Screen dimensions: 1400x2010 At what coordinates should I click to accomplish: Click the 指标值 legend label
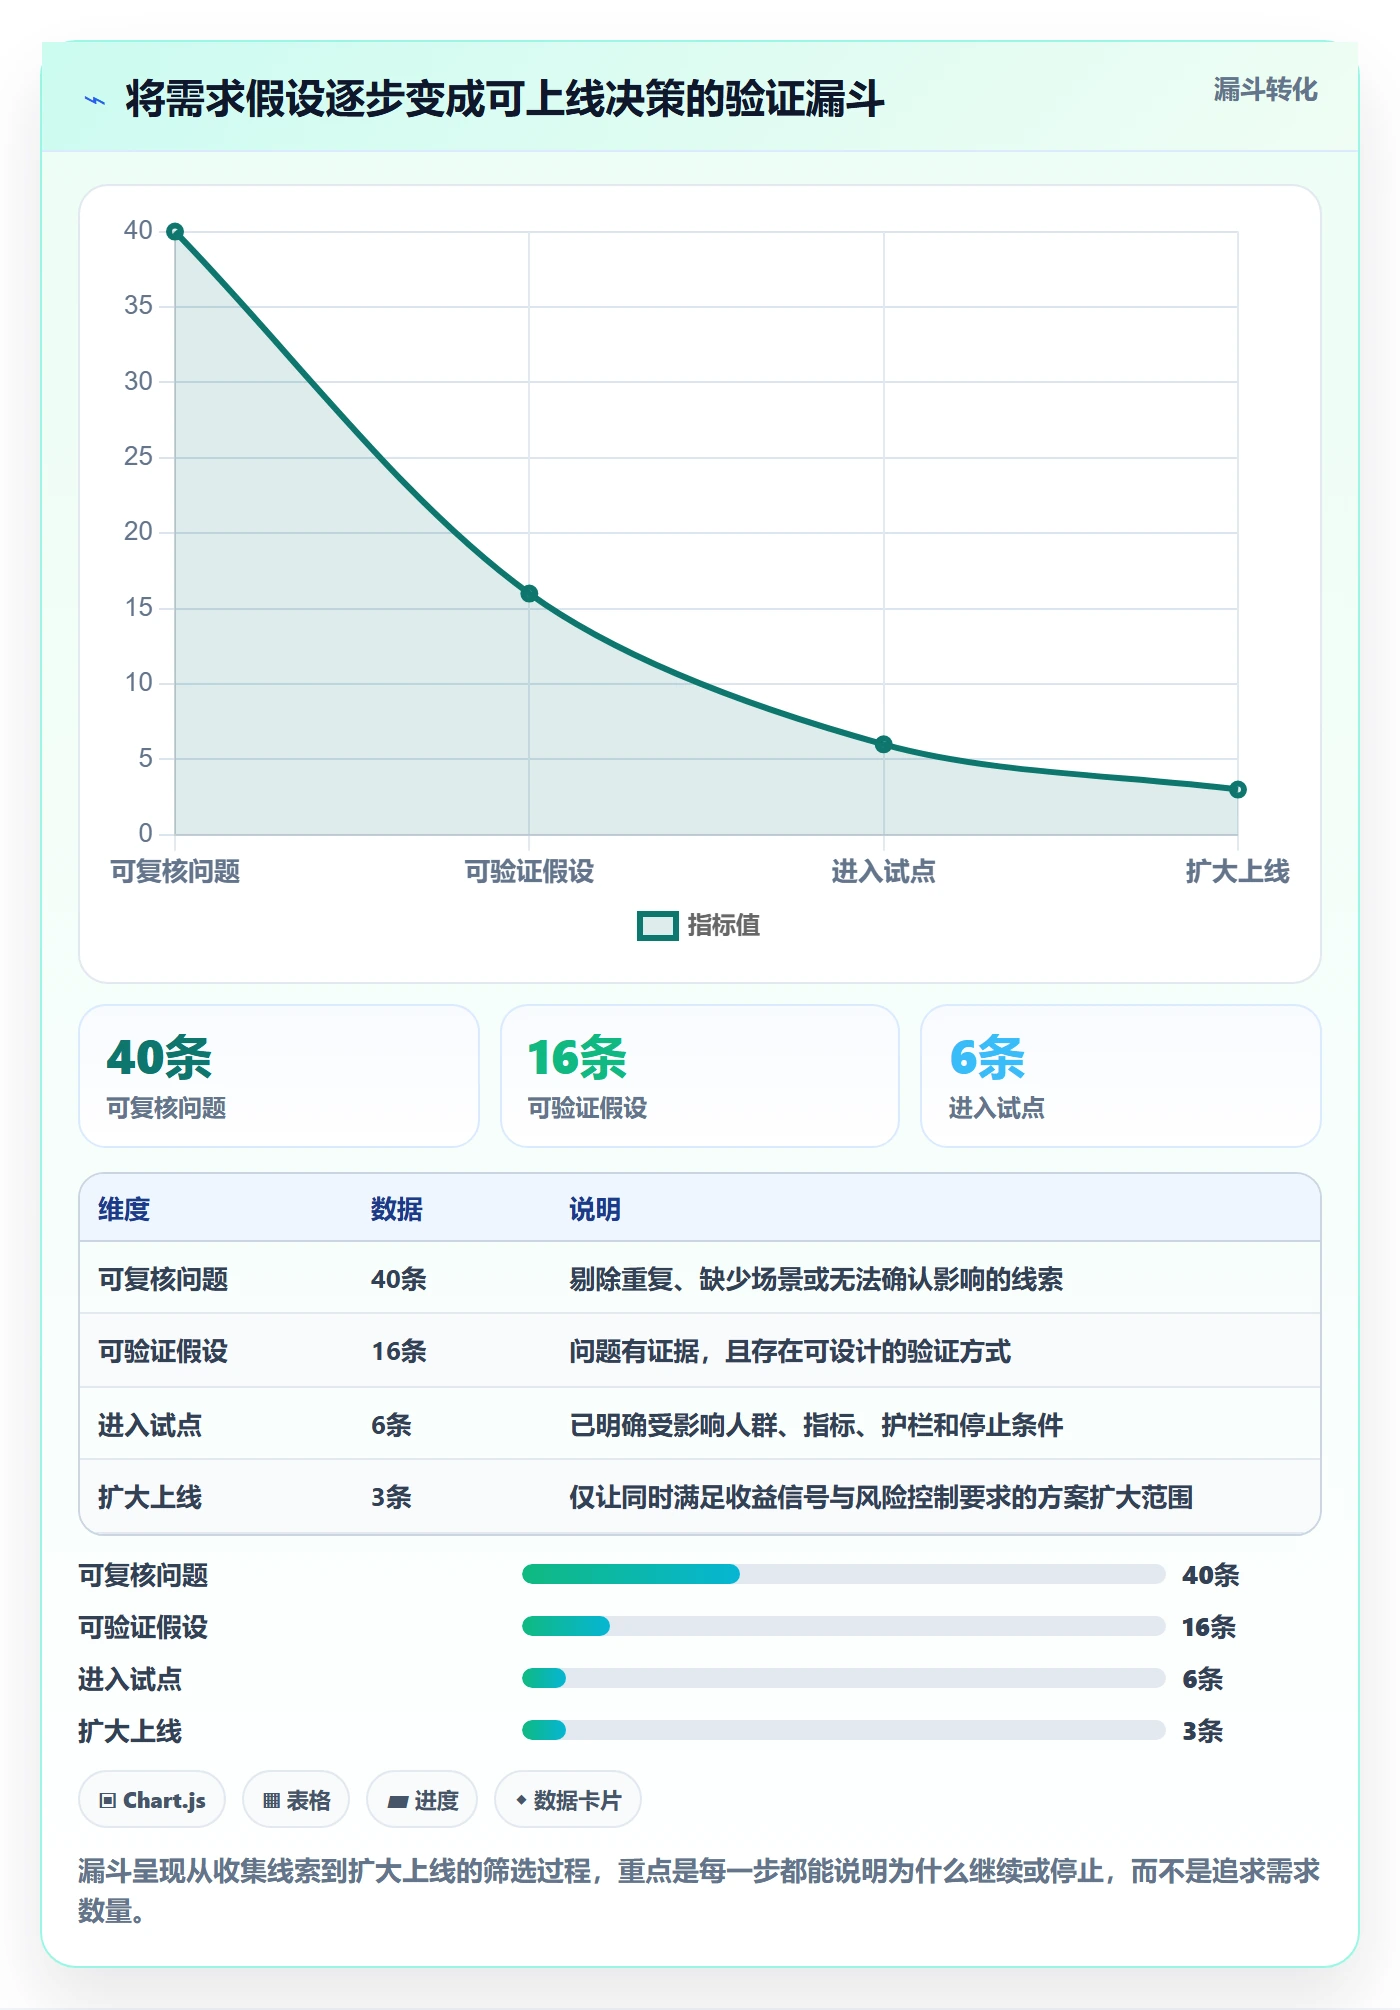coord(724,926)
